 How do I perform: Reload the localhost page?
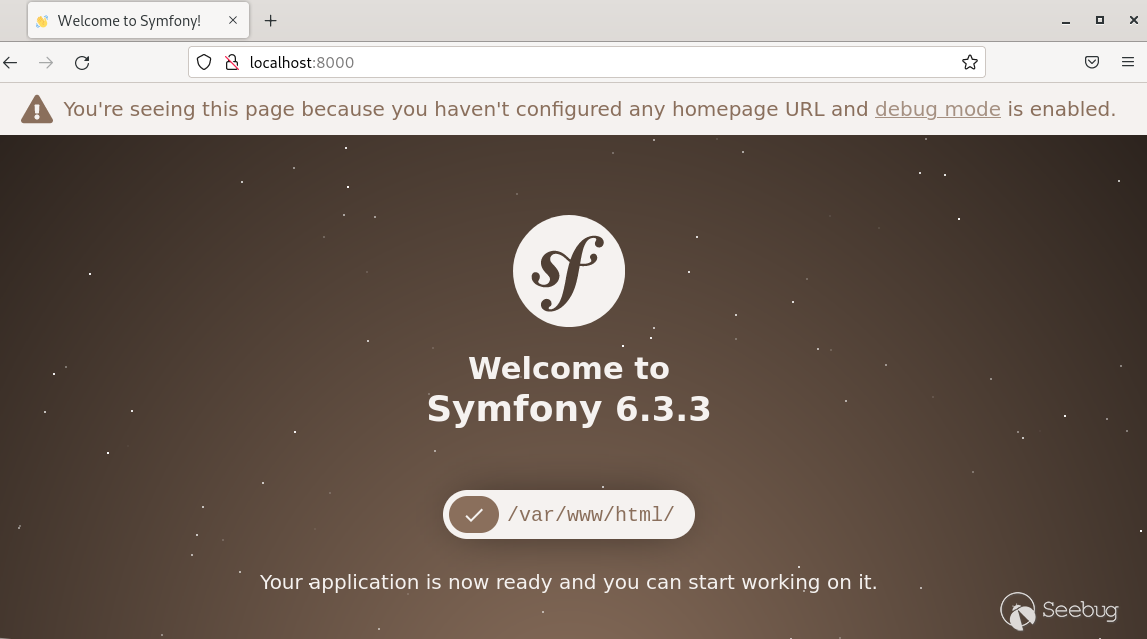[x=82, y=63]
